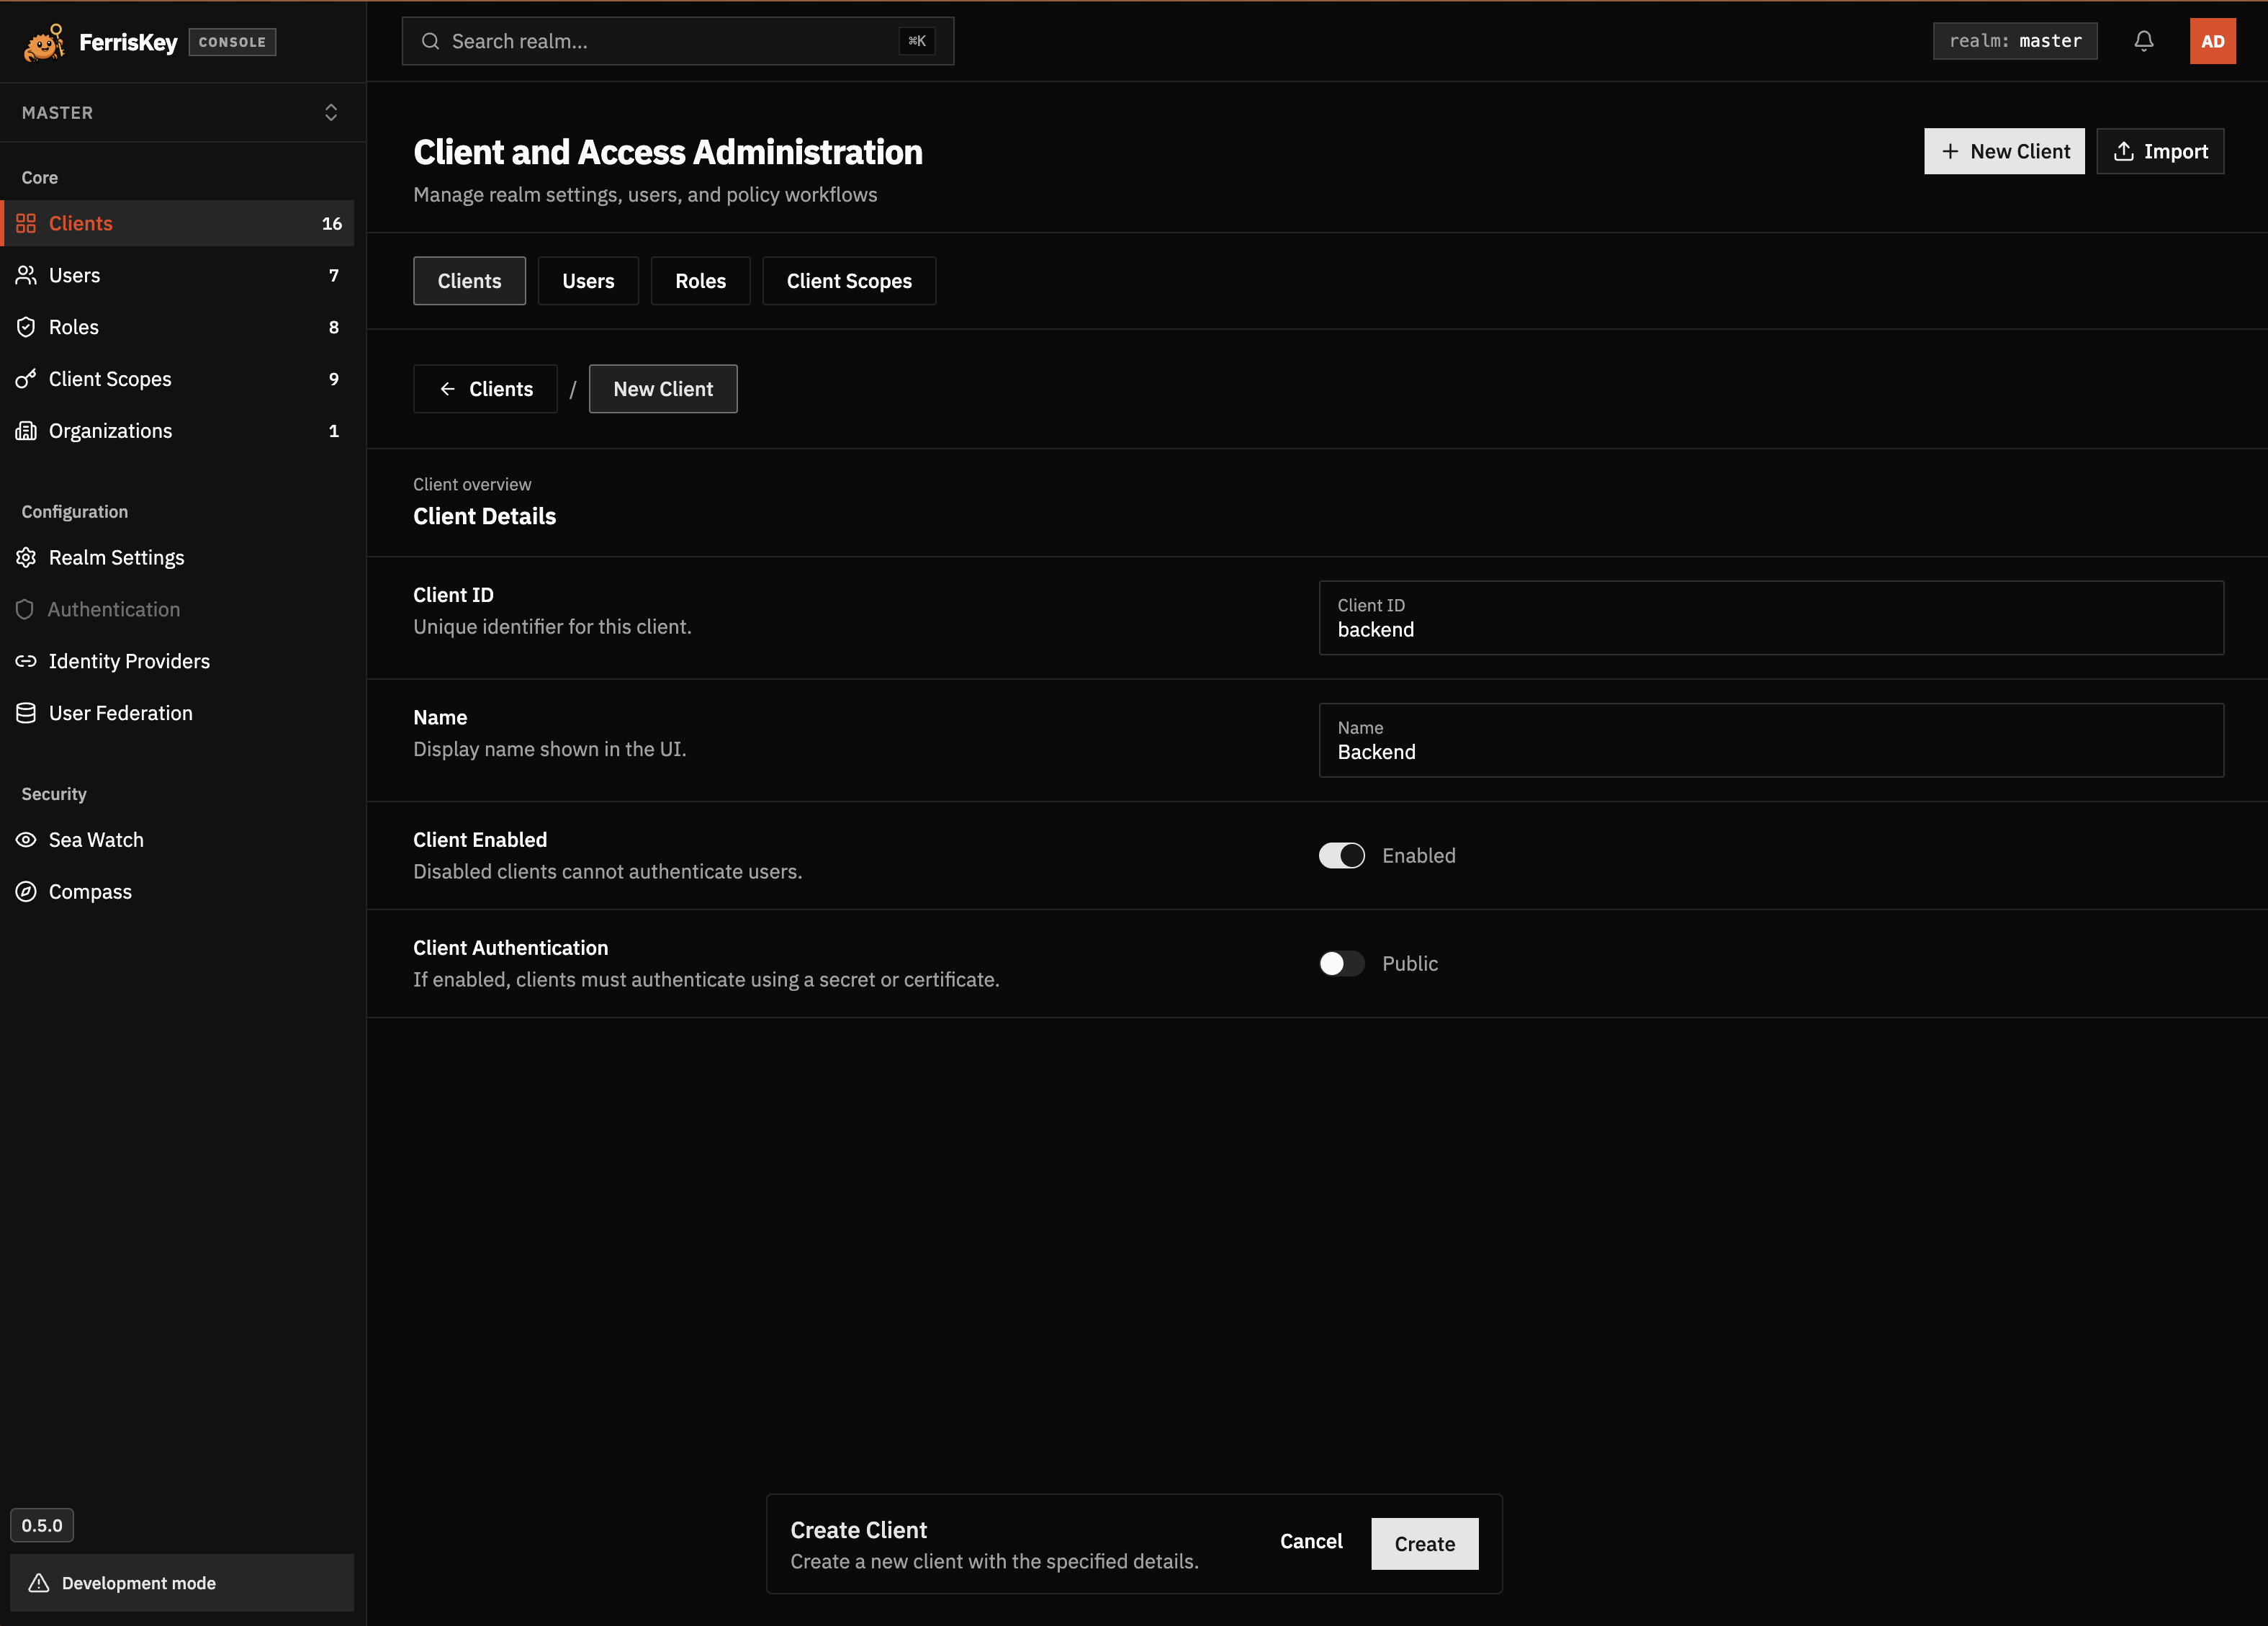Click the FerrisKey brand name text
Image resolution: width=2268 pixels, height=1626 pixels.
[128, 42]
